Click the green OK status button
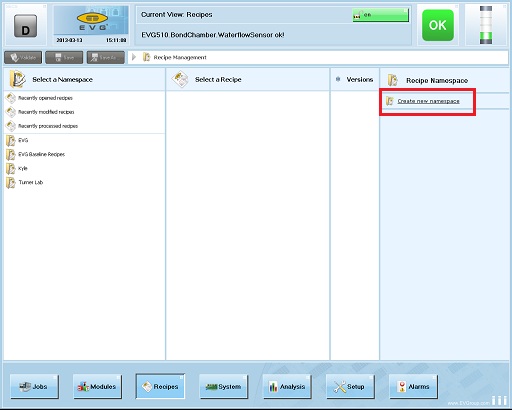512x410 pixels. click(x=438, y=25)
